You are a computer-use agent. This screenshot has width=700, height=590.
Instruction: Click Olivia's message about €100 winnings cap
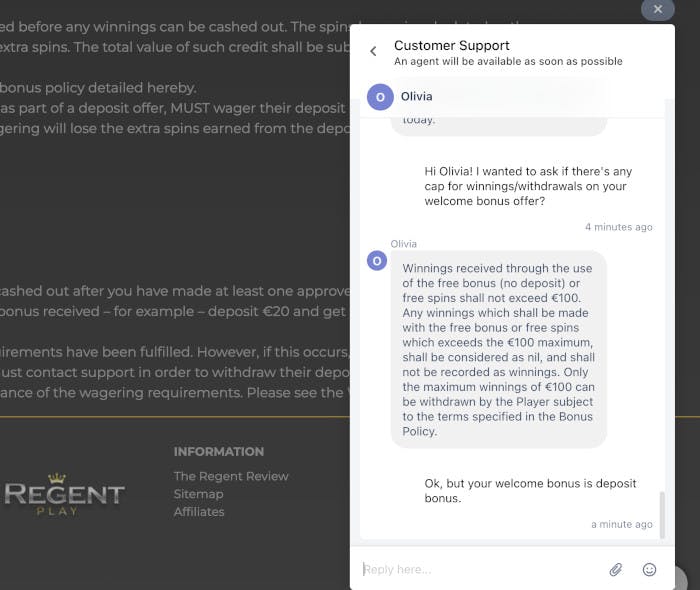click(x=499, y=349)
